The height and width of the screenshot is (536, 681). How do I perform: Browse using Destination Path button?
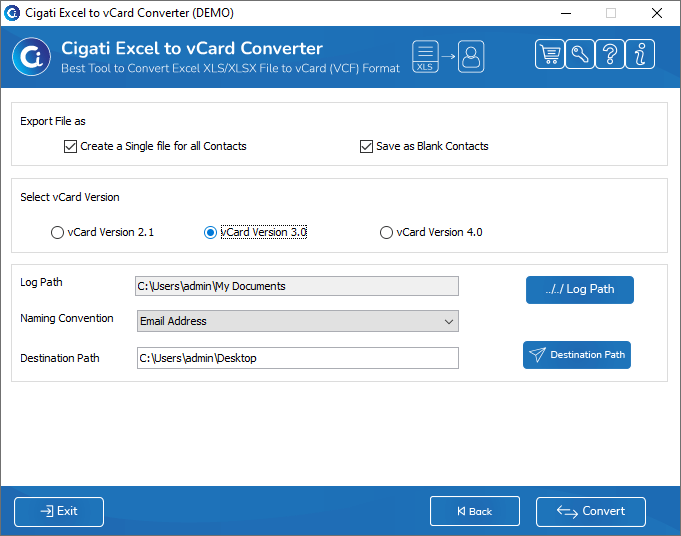pos(577,355)
